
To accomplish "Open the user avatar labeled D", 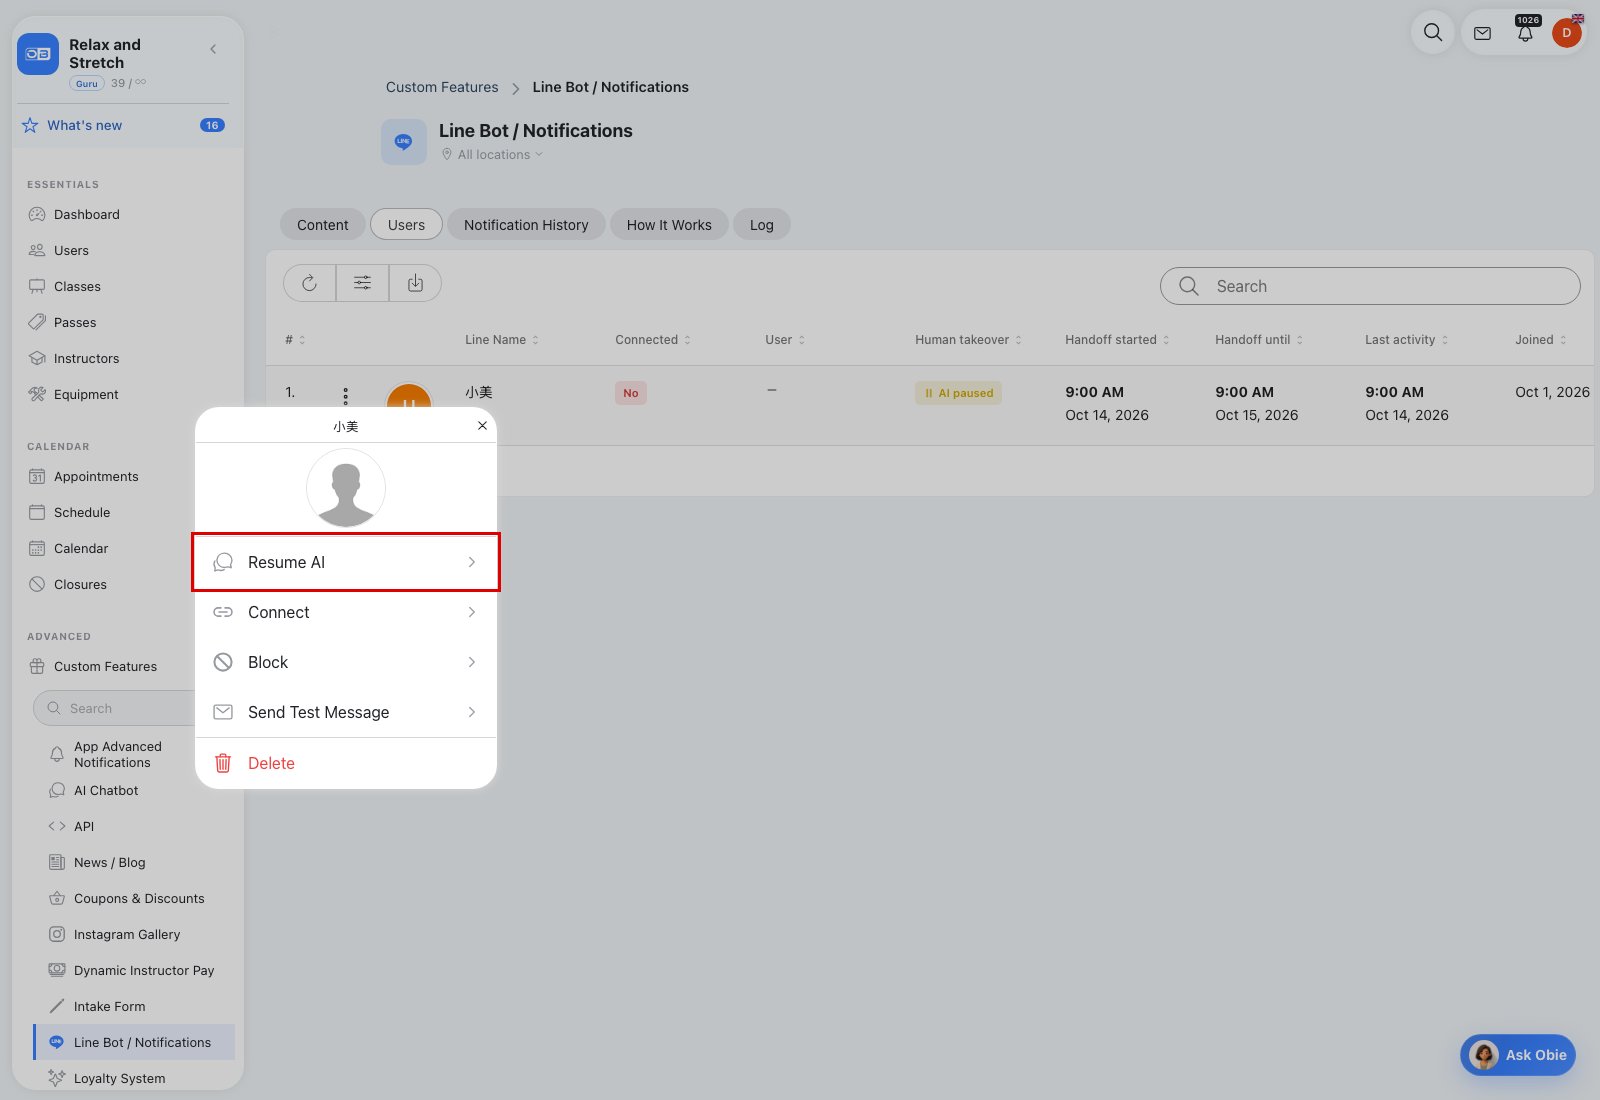I will (1567, 33).
